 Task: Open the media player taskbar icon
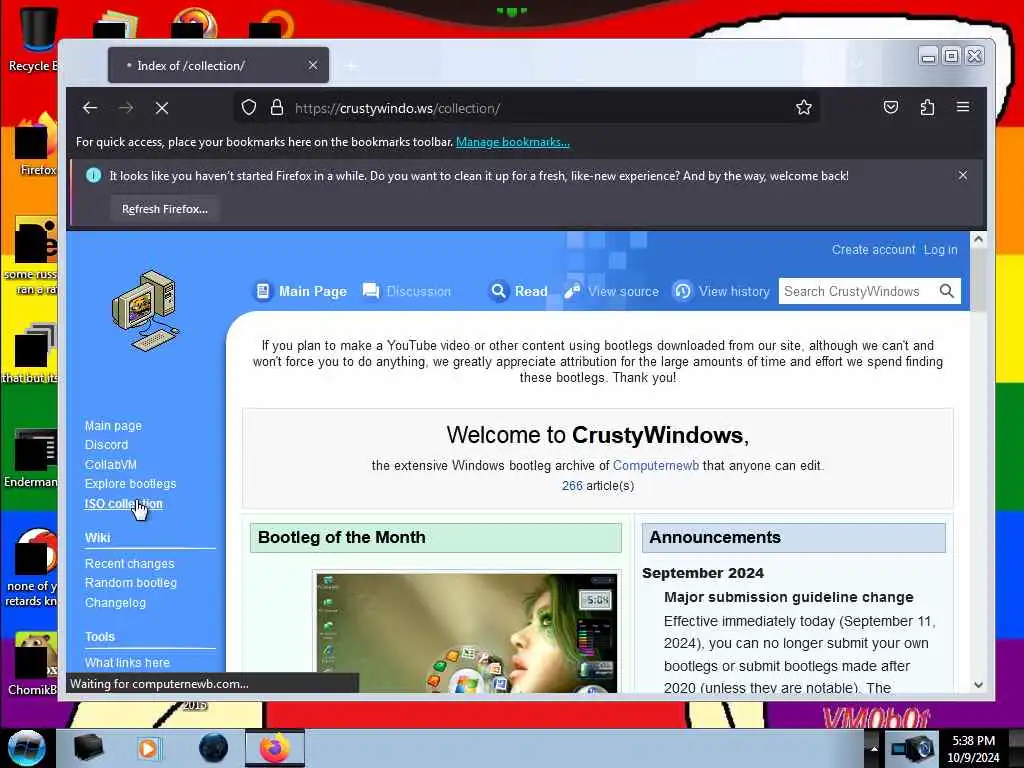pyautogui.click(x=148, y=748)
